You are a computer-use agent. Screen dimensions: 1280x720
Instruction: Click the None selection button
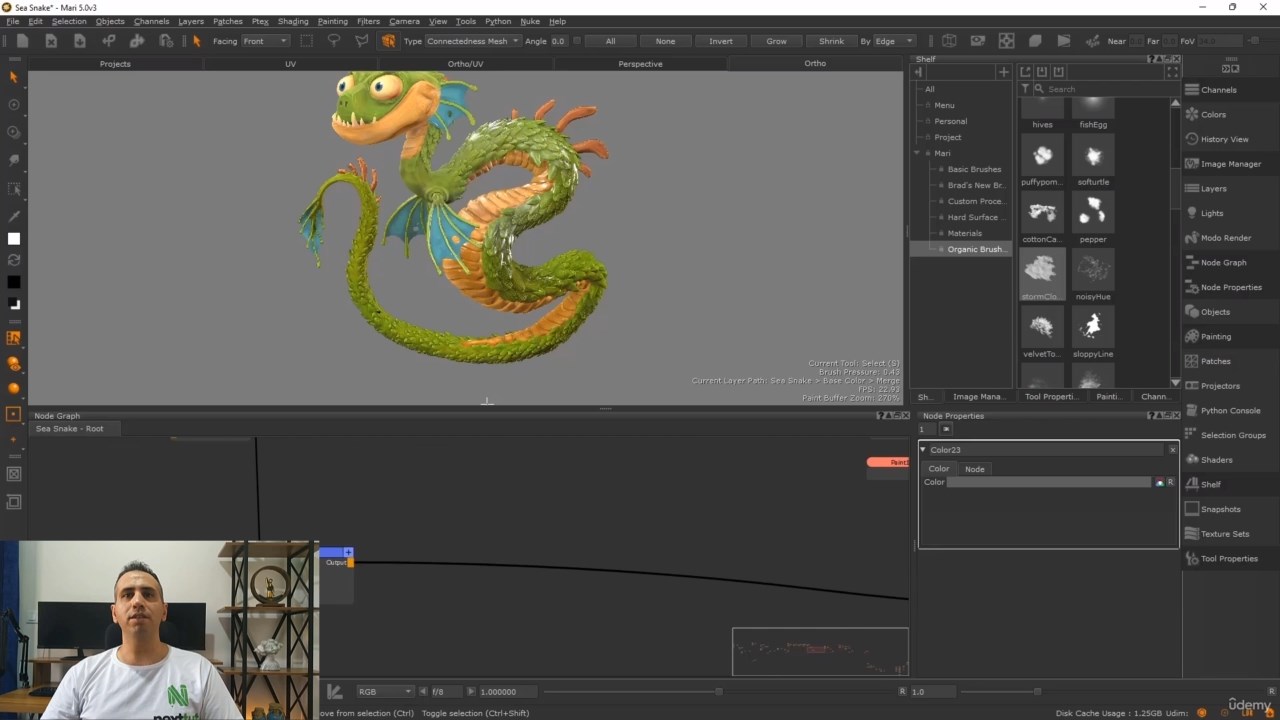[x=665, y=41]
